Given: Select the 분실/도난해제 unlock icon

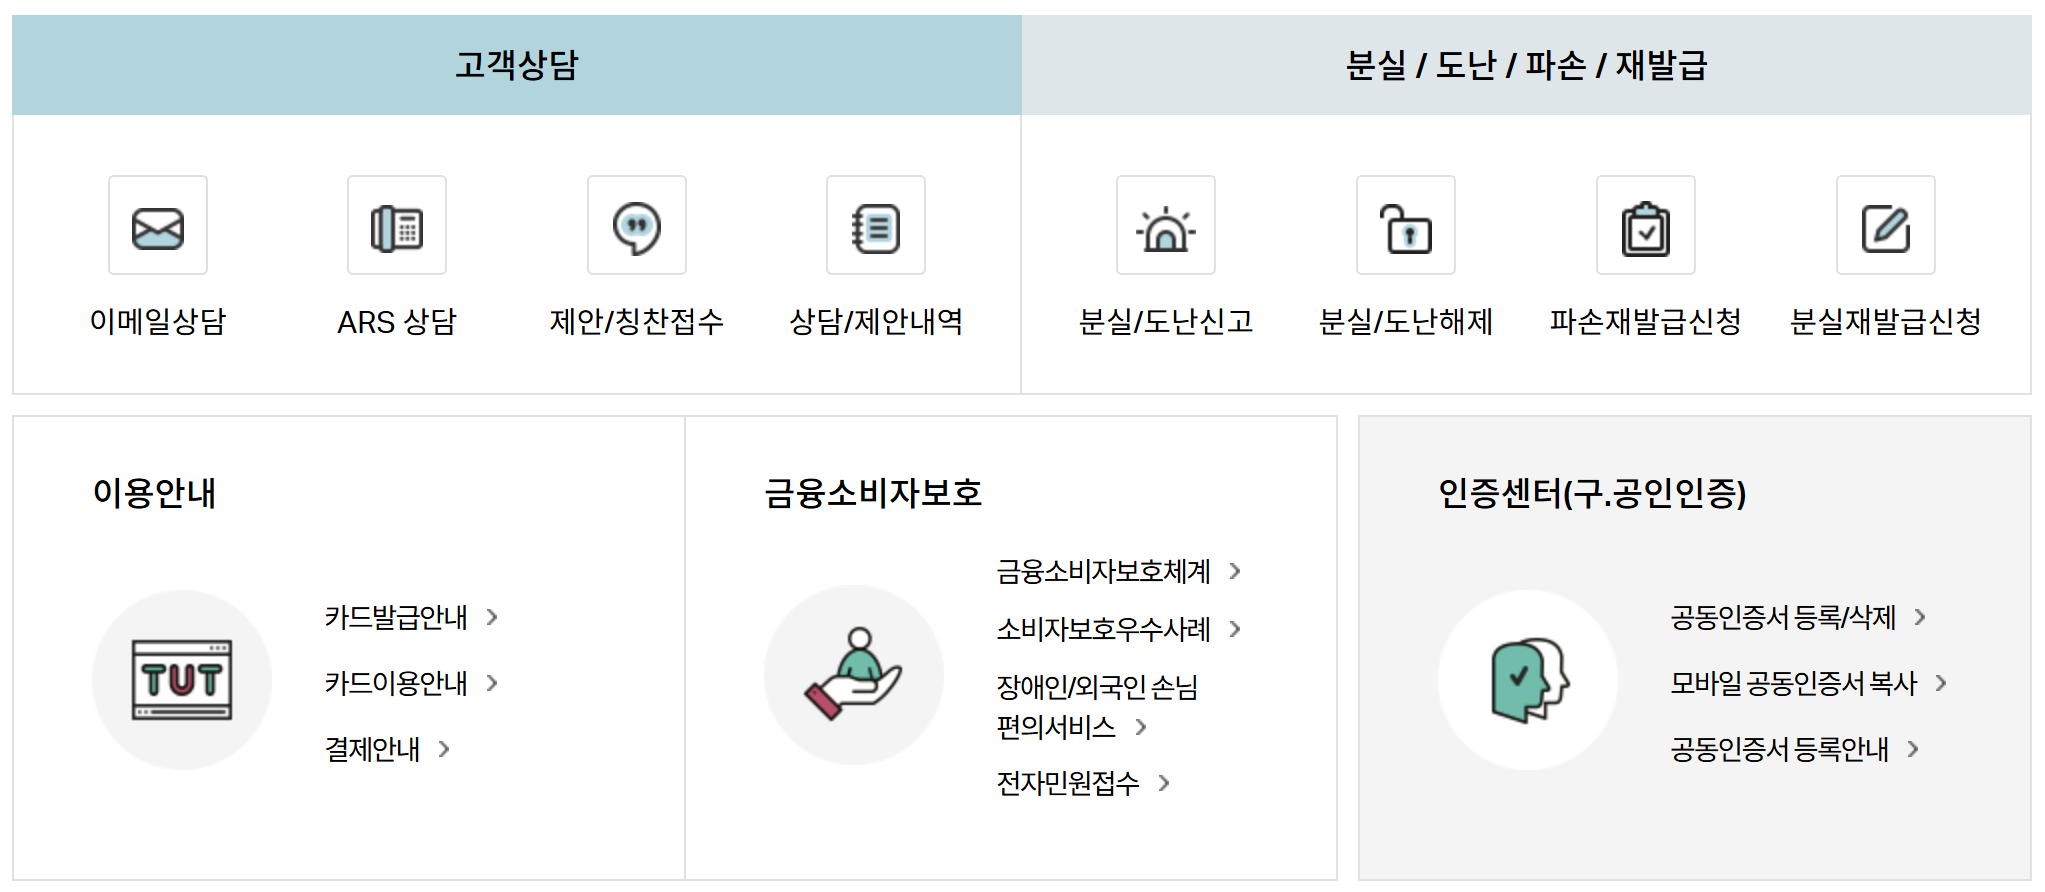Looking at the screenshot, I should click(x=1404, y=225).
